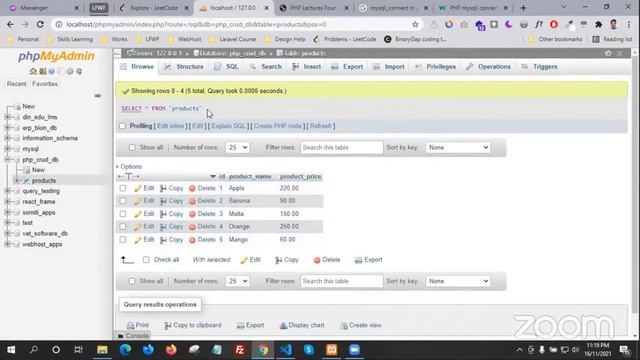Enable the Profiling checkbox

(122, 126)
